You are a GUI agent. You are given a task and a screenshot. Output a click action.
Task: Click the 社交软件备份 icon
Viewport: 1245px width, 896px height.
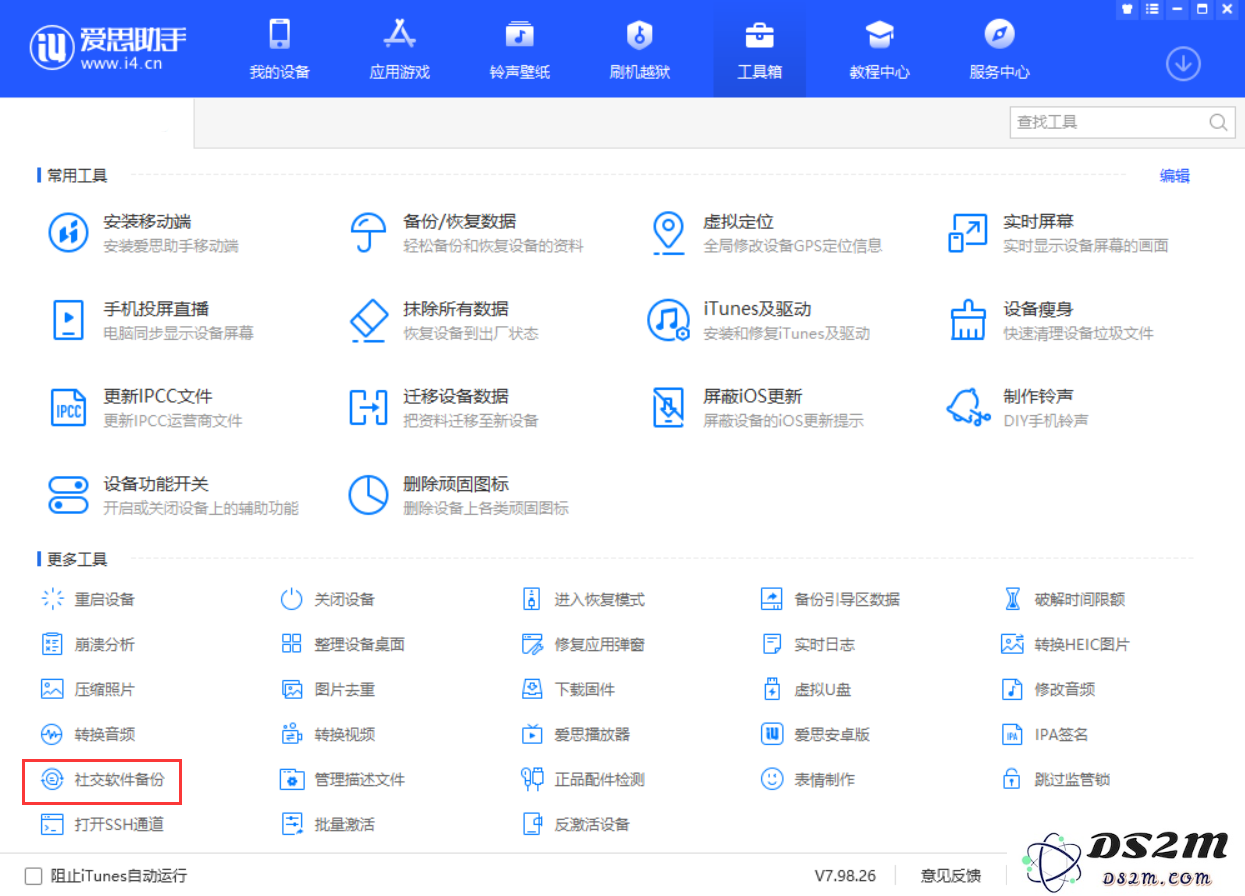pyautogui.click(x=52, y=779)
